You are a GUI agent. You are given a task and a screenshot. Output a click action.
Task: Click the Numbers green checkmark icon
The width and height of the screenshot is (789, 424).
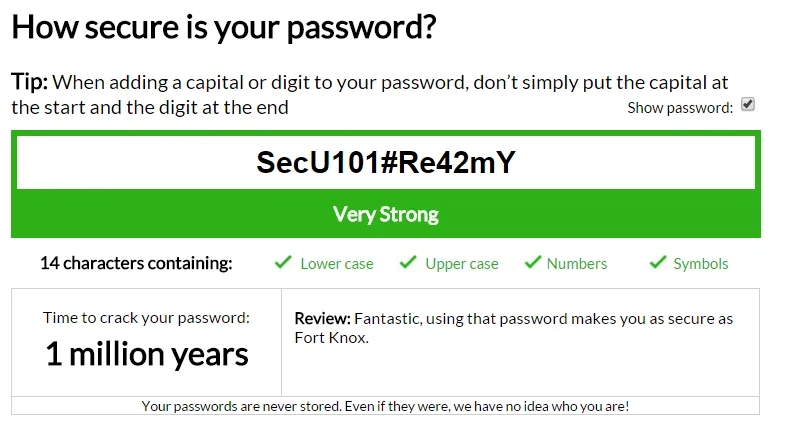(529, 263)
